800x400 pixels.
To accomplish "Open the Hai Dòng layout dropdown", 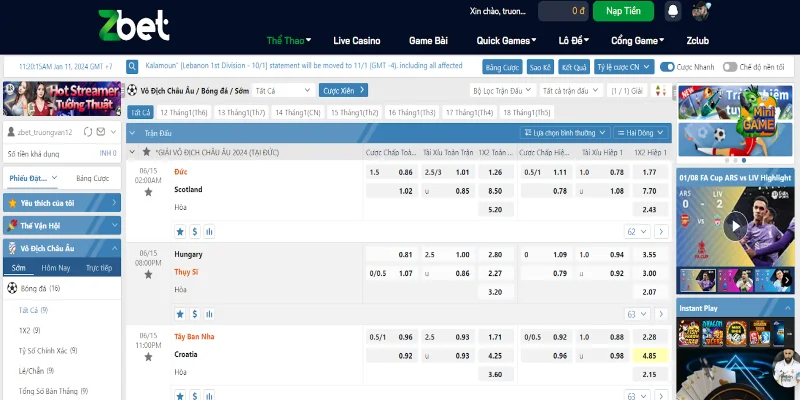I will tap(642, 132).
